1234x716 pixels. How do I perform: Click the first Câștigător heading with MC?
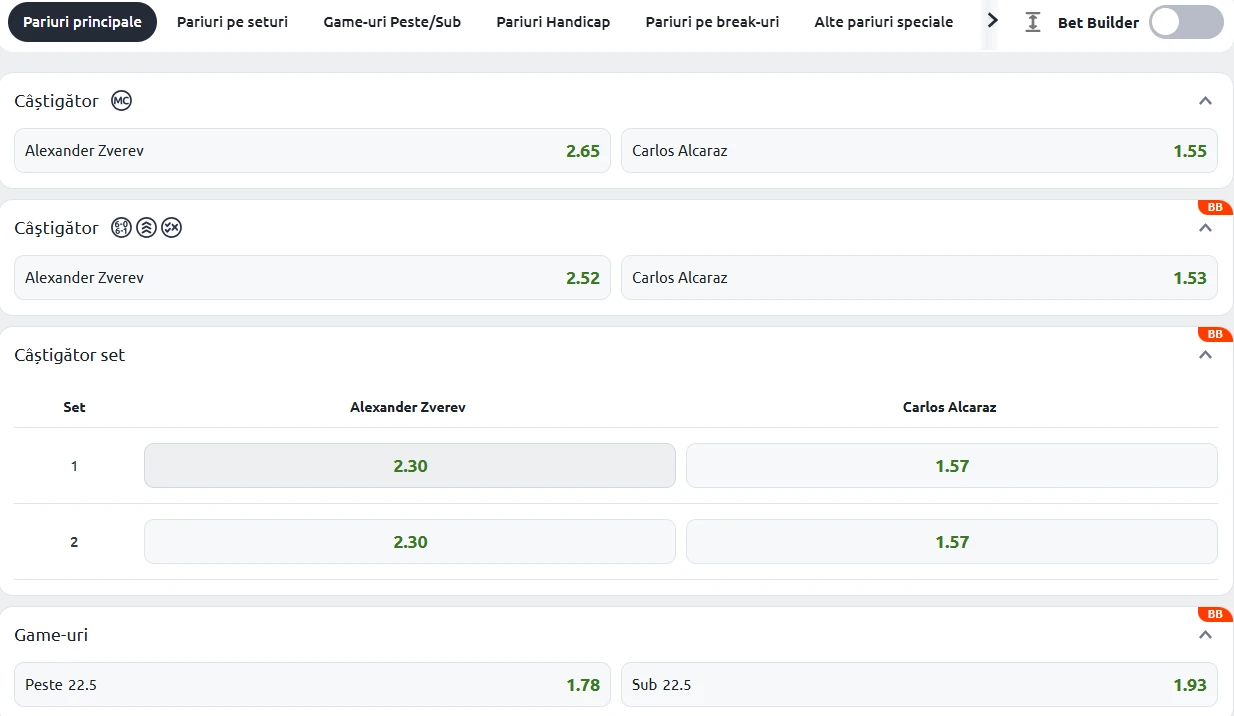click(x=57, y=101)
